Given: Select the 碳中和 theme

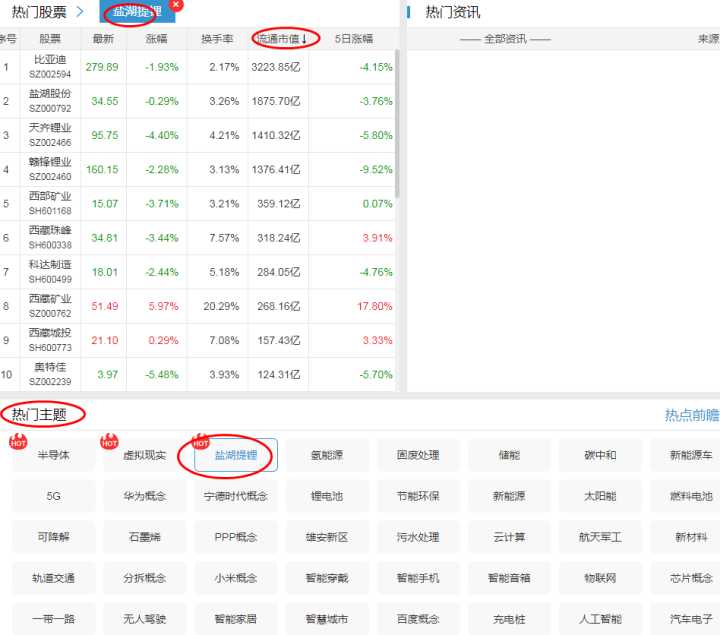Looking at the screenshot, I should pyautogui.click(x=600, y=455).
